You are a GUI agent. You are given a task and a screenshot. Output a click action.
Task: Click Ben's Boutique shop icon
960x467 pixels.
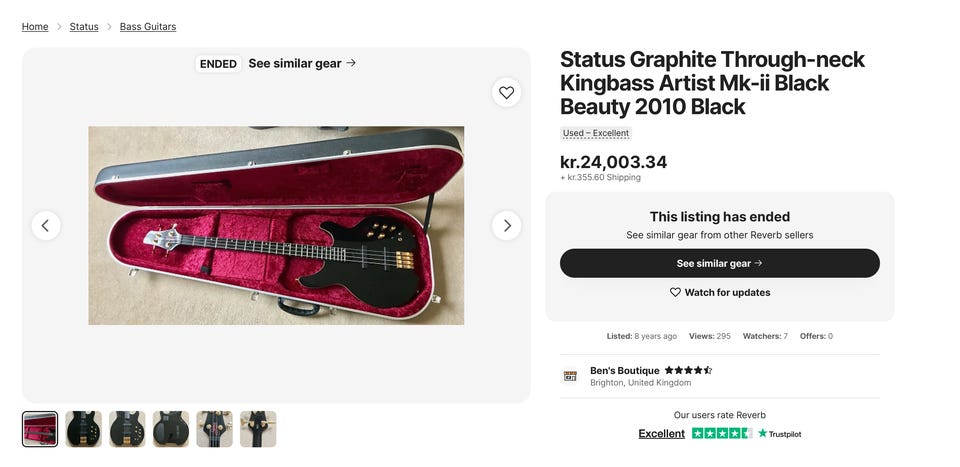(570, 376)
